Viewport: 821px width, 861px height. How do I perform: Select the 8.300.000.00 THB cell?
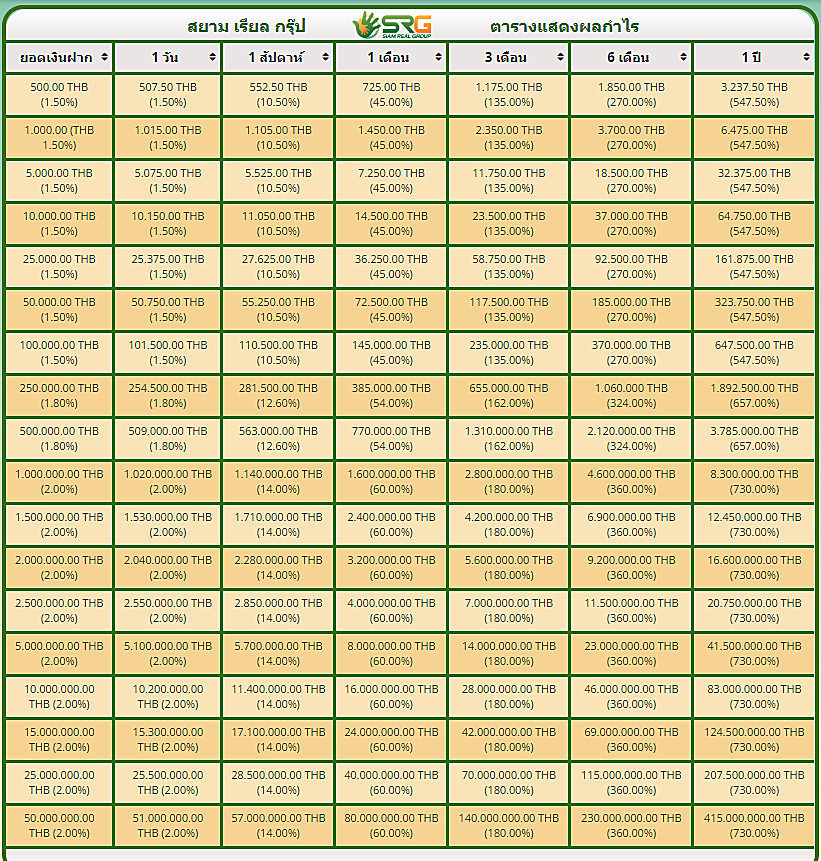click(x=754, y=482)
